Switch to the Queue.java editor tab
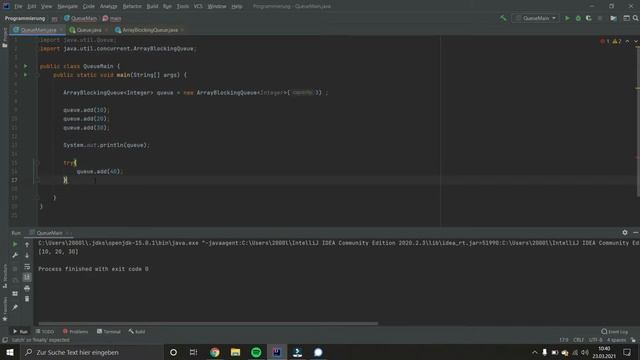This screenshot has height=360, width=640. click(x=89, y=30)
